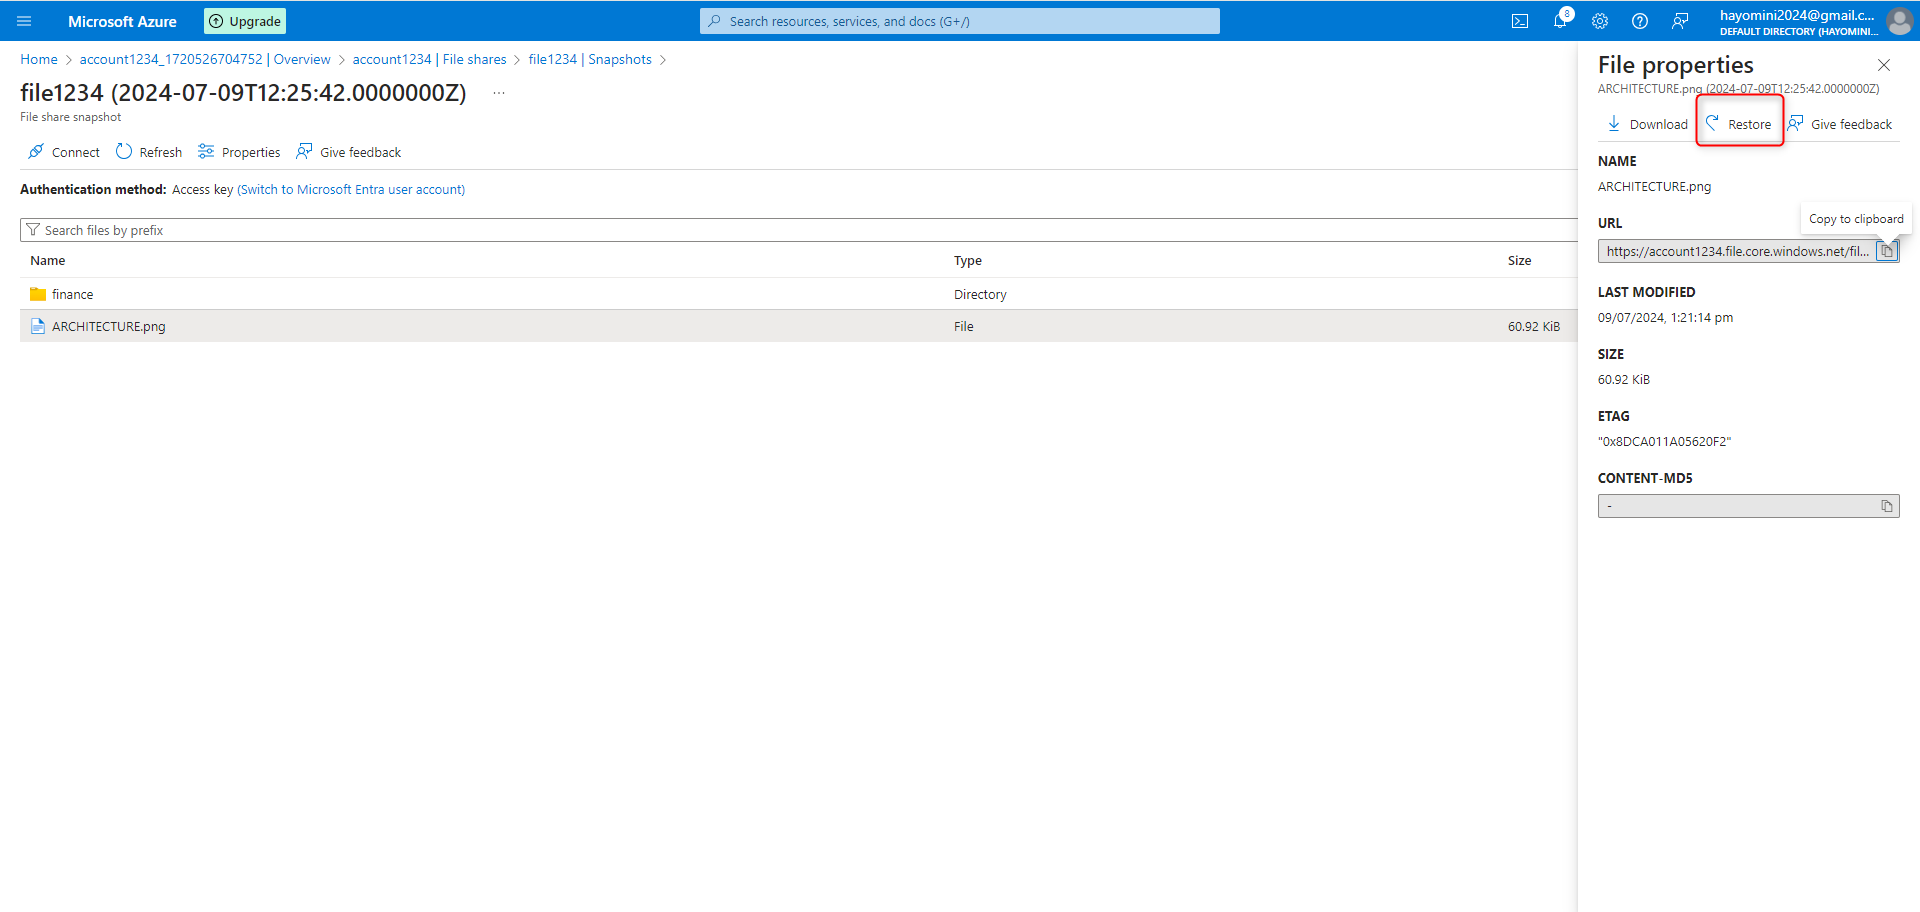
Task: Go to Home breadcrumb
Action: click(x=39, y=60)
